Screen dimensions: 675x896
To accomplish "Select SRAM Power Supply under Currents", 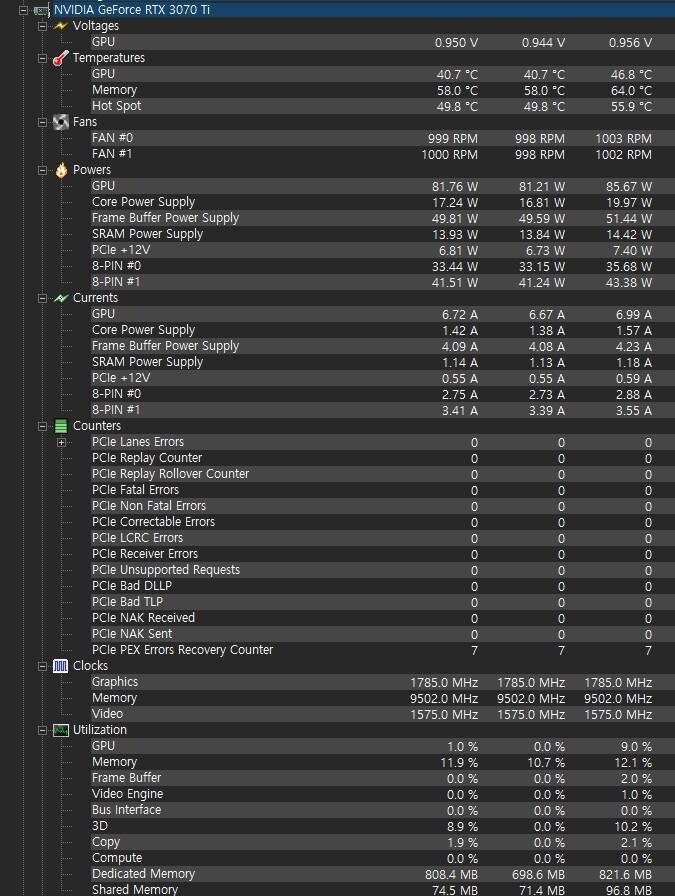I will click(x=382, y=362).
